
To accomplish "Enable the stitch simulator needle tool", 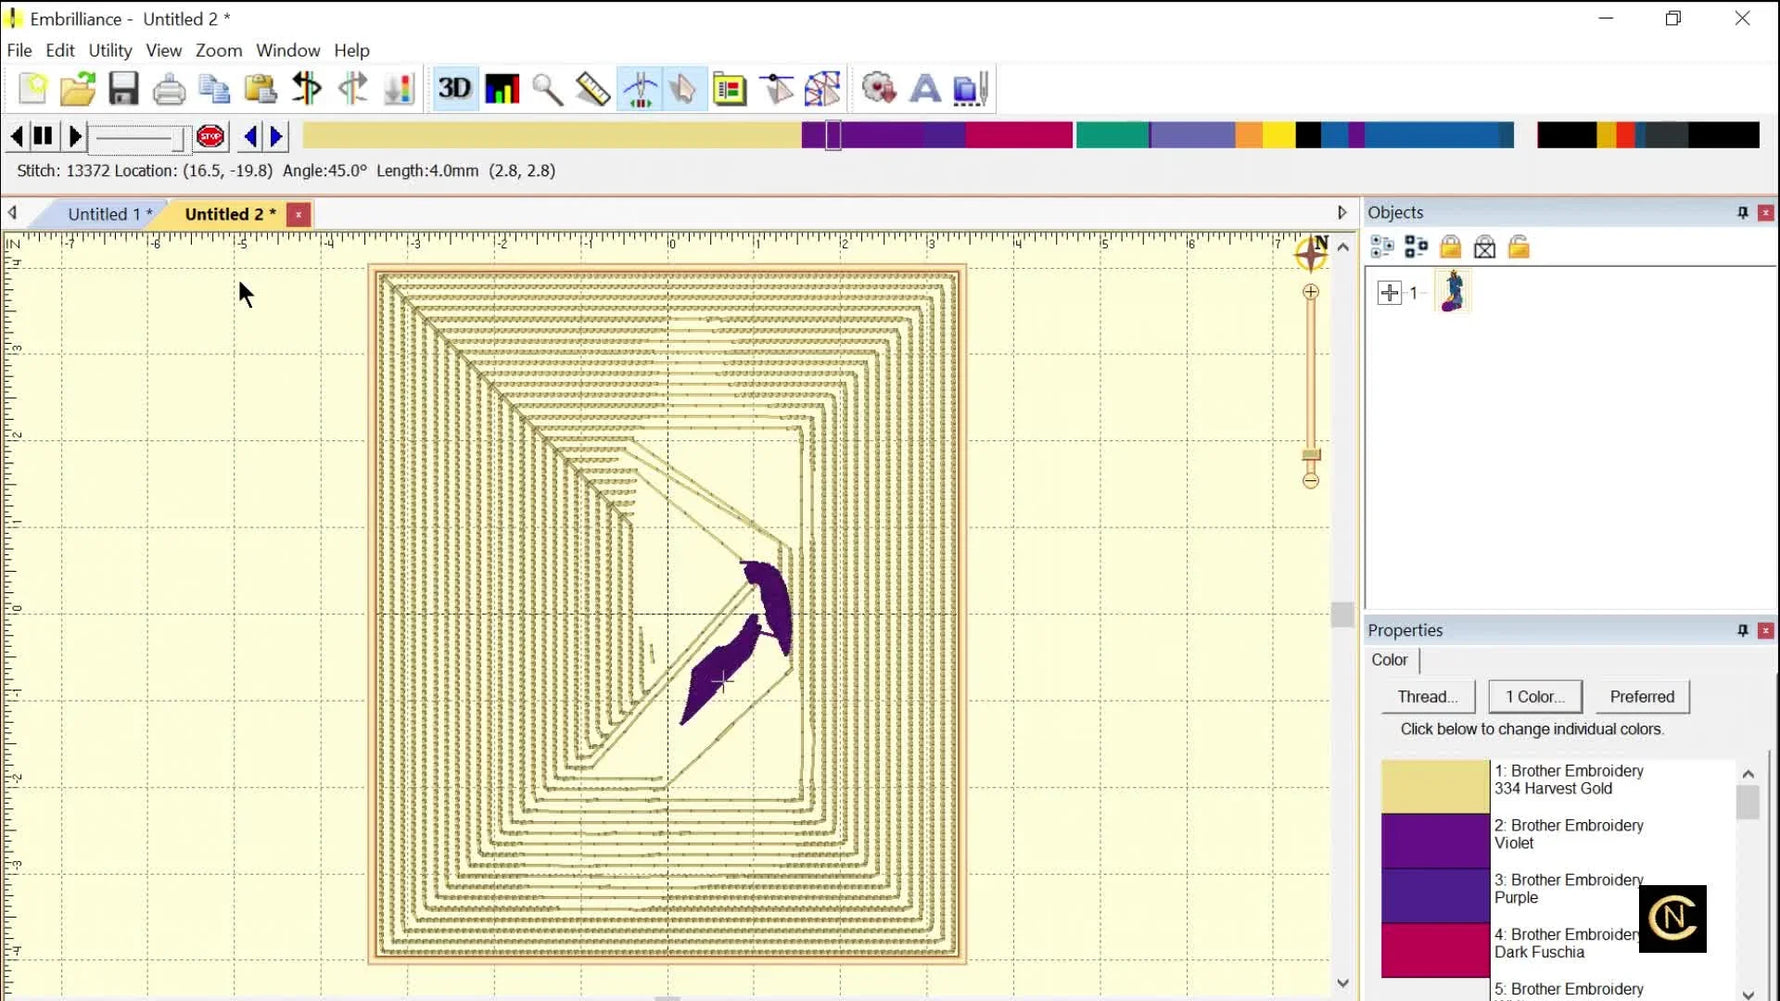I will (x=640, y=88).
